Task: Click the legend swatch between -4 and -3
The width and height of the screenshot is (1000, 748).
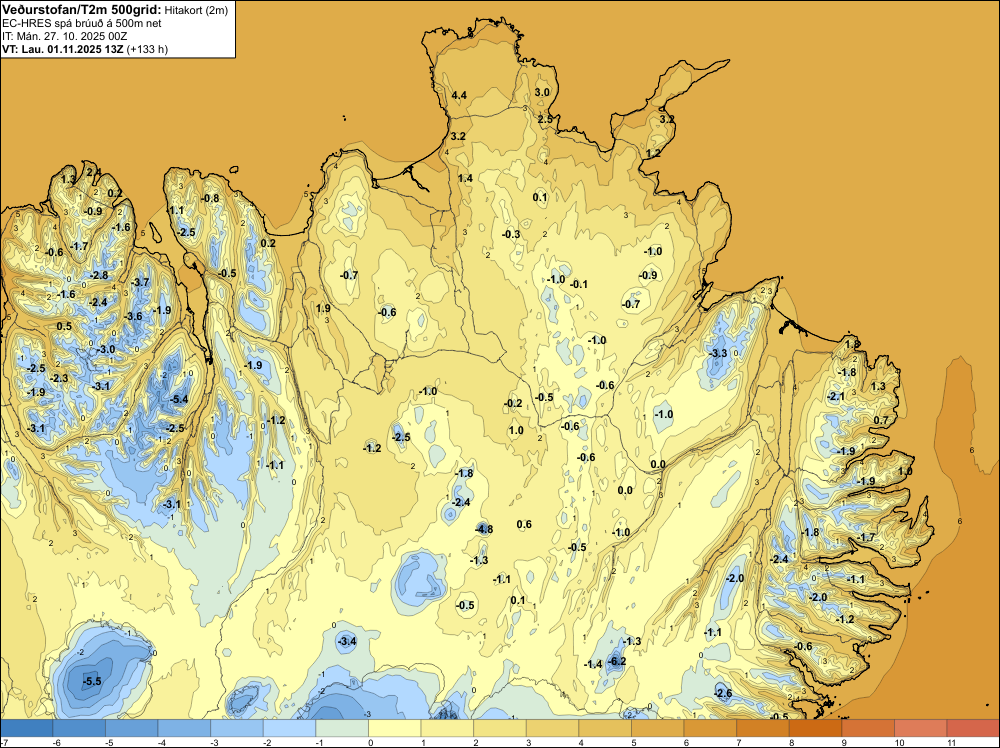Action: [x=184, y=728]
